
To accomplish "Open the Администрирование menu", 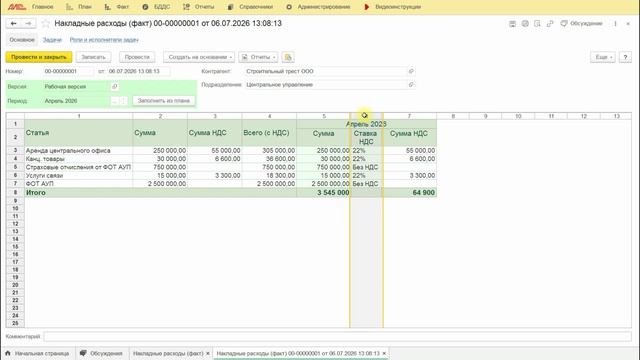I will 318,7.
